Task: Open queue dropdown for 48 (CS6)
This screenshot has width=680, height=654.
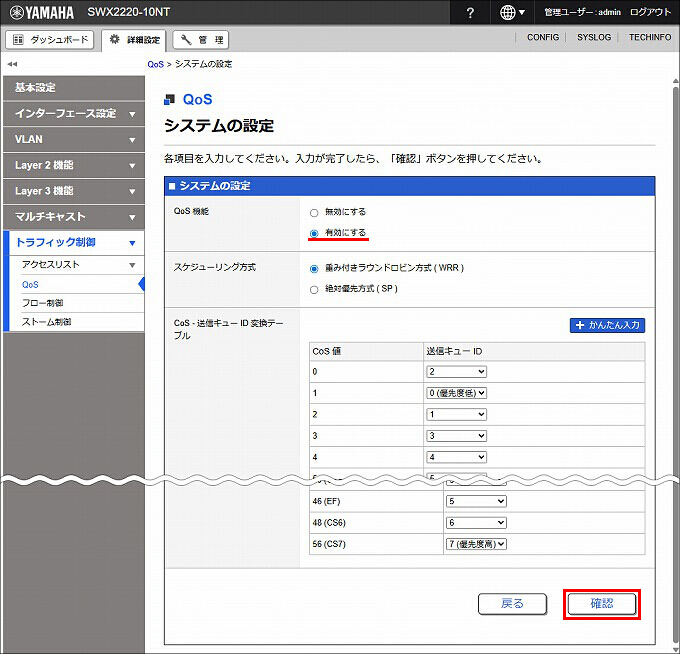Action: (x=476, y=523)
